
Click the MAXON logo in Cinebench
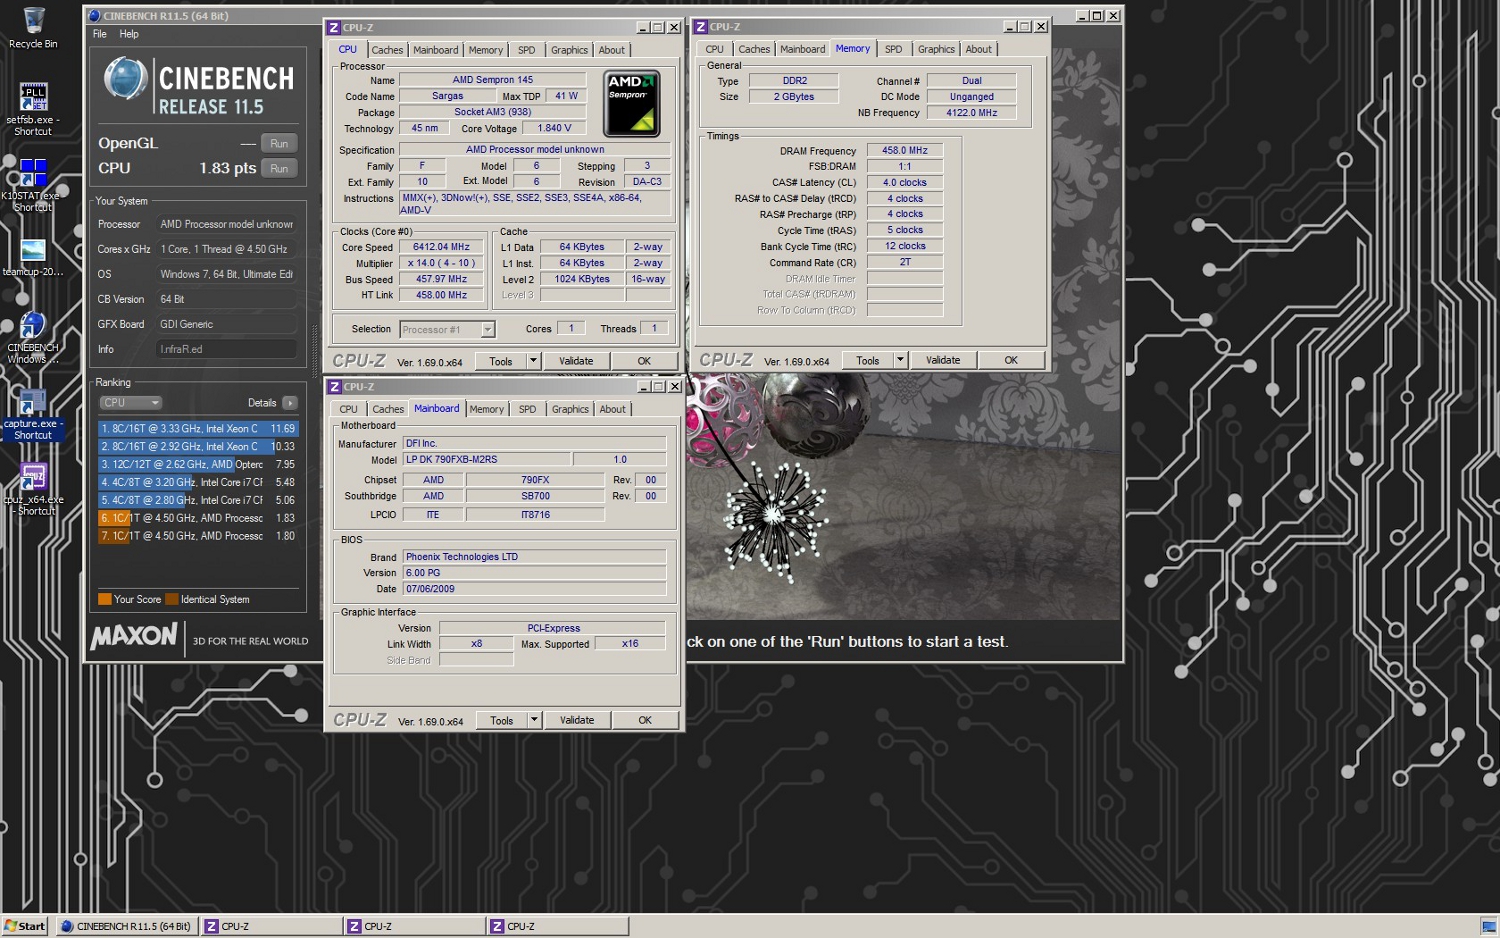[x=134, y=636]
